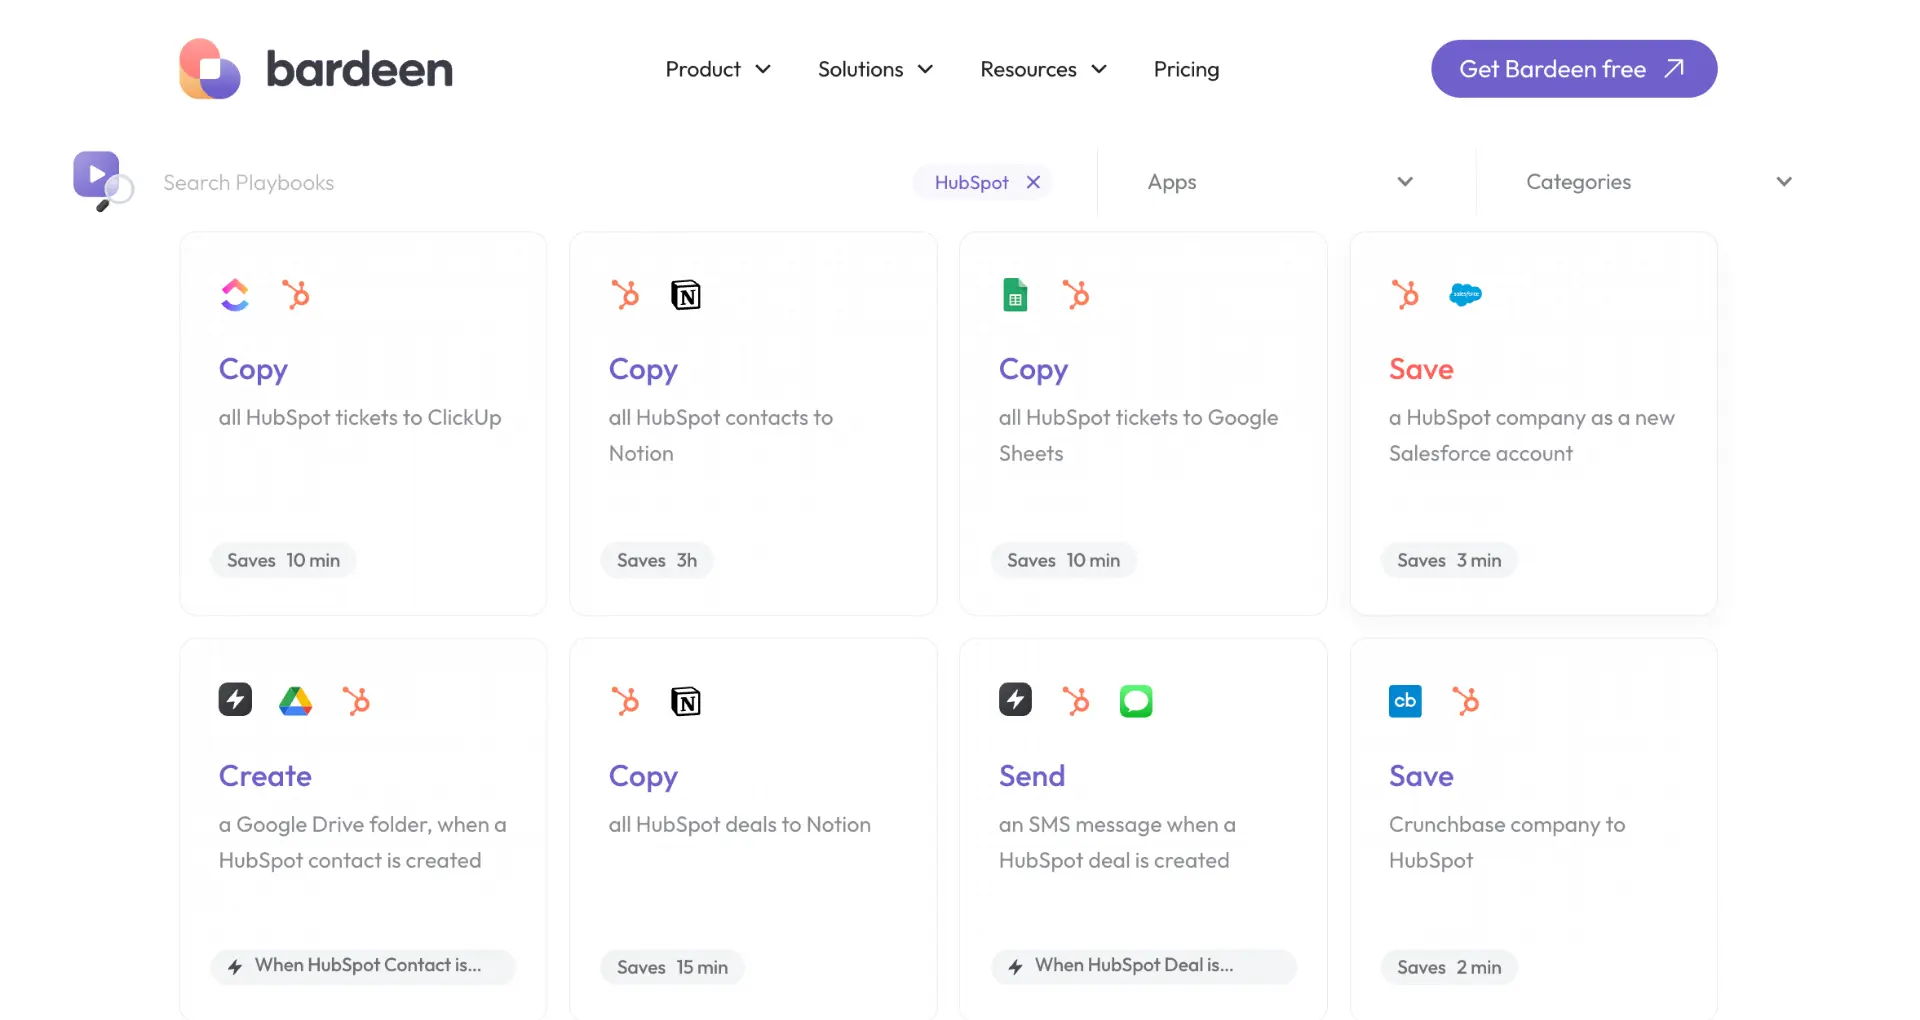Click the Get Bardeen free button
Image resolution: width=1920 pixels, height=1020 pixels.
(1574, 69)
